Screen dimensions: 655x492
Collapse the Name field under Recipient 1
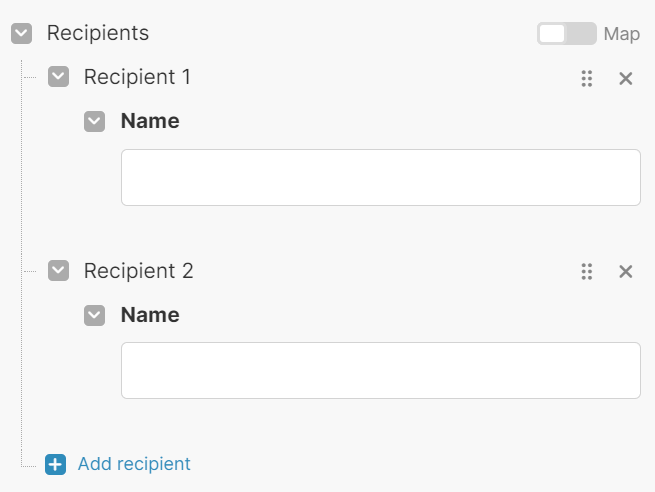coord(95,122)
